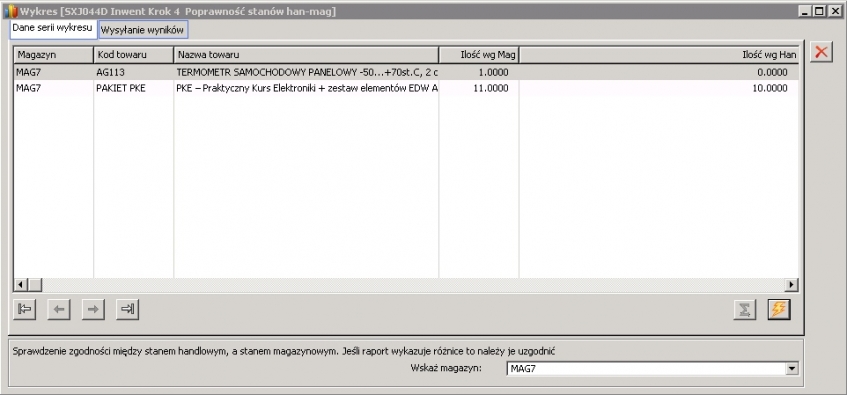Image resolution: width=847 pixels, height=395 pixels.
Task: Sort by Magazyn column header
Action: 53,55
